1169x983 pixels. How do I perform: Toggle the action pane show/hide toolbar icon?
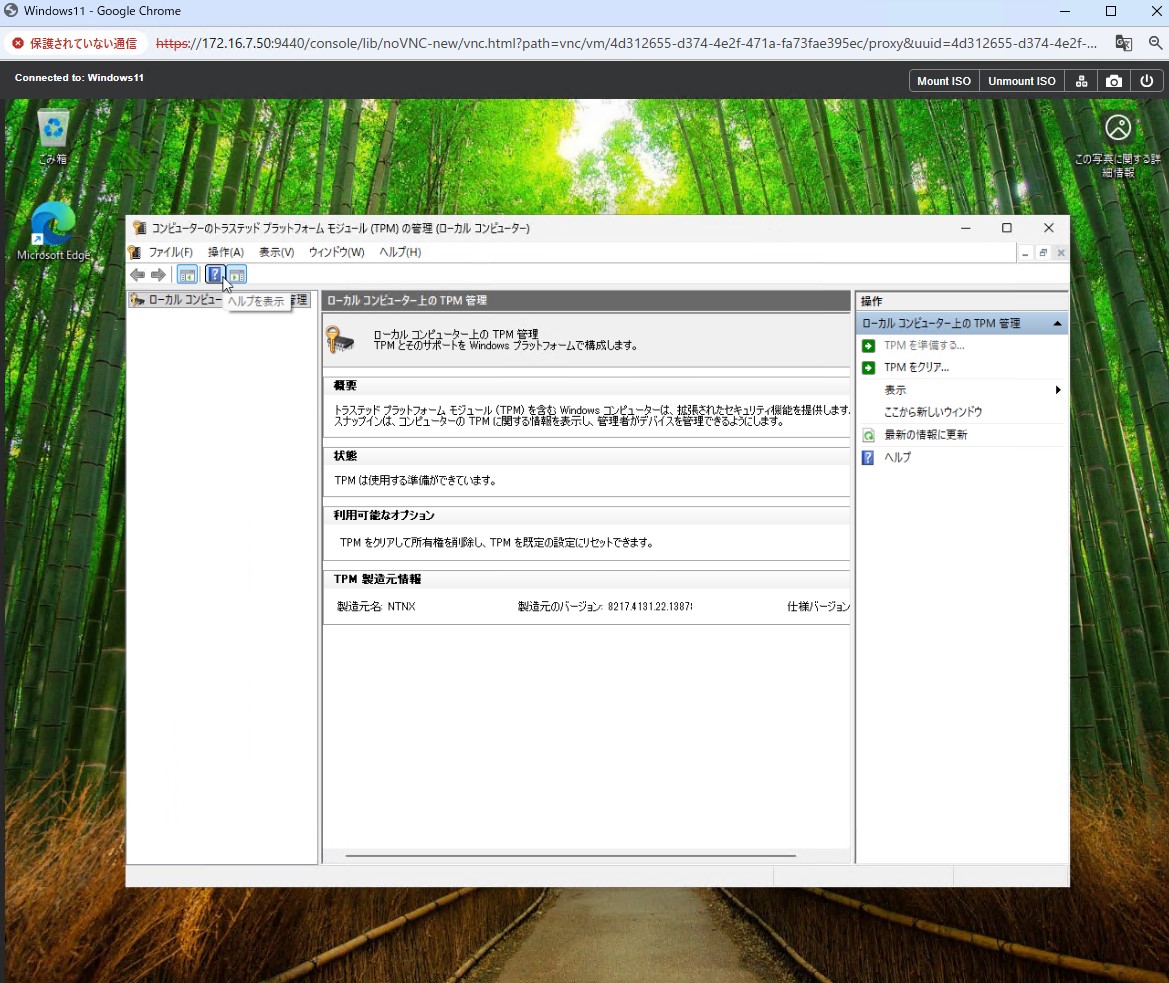(237, 275)
